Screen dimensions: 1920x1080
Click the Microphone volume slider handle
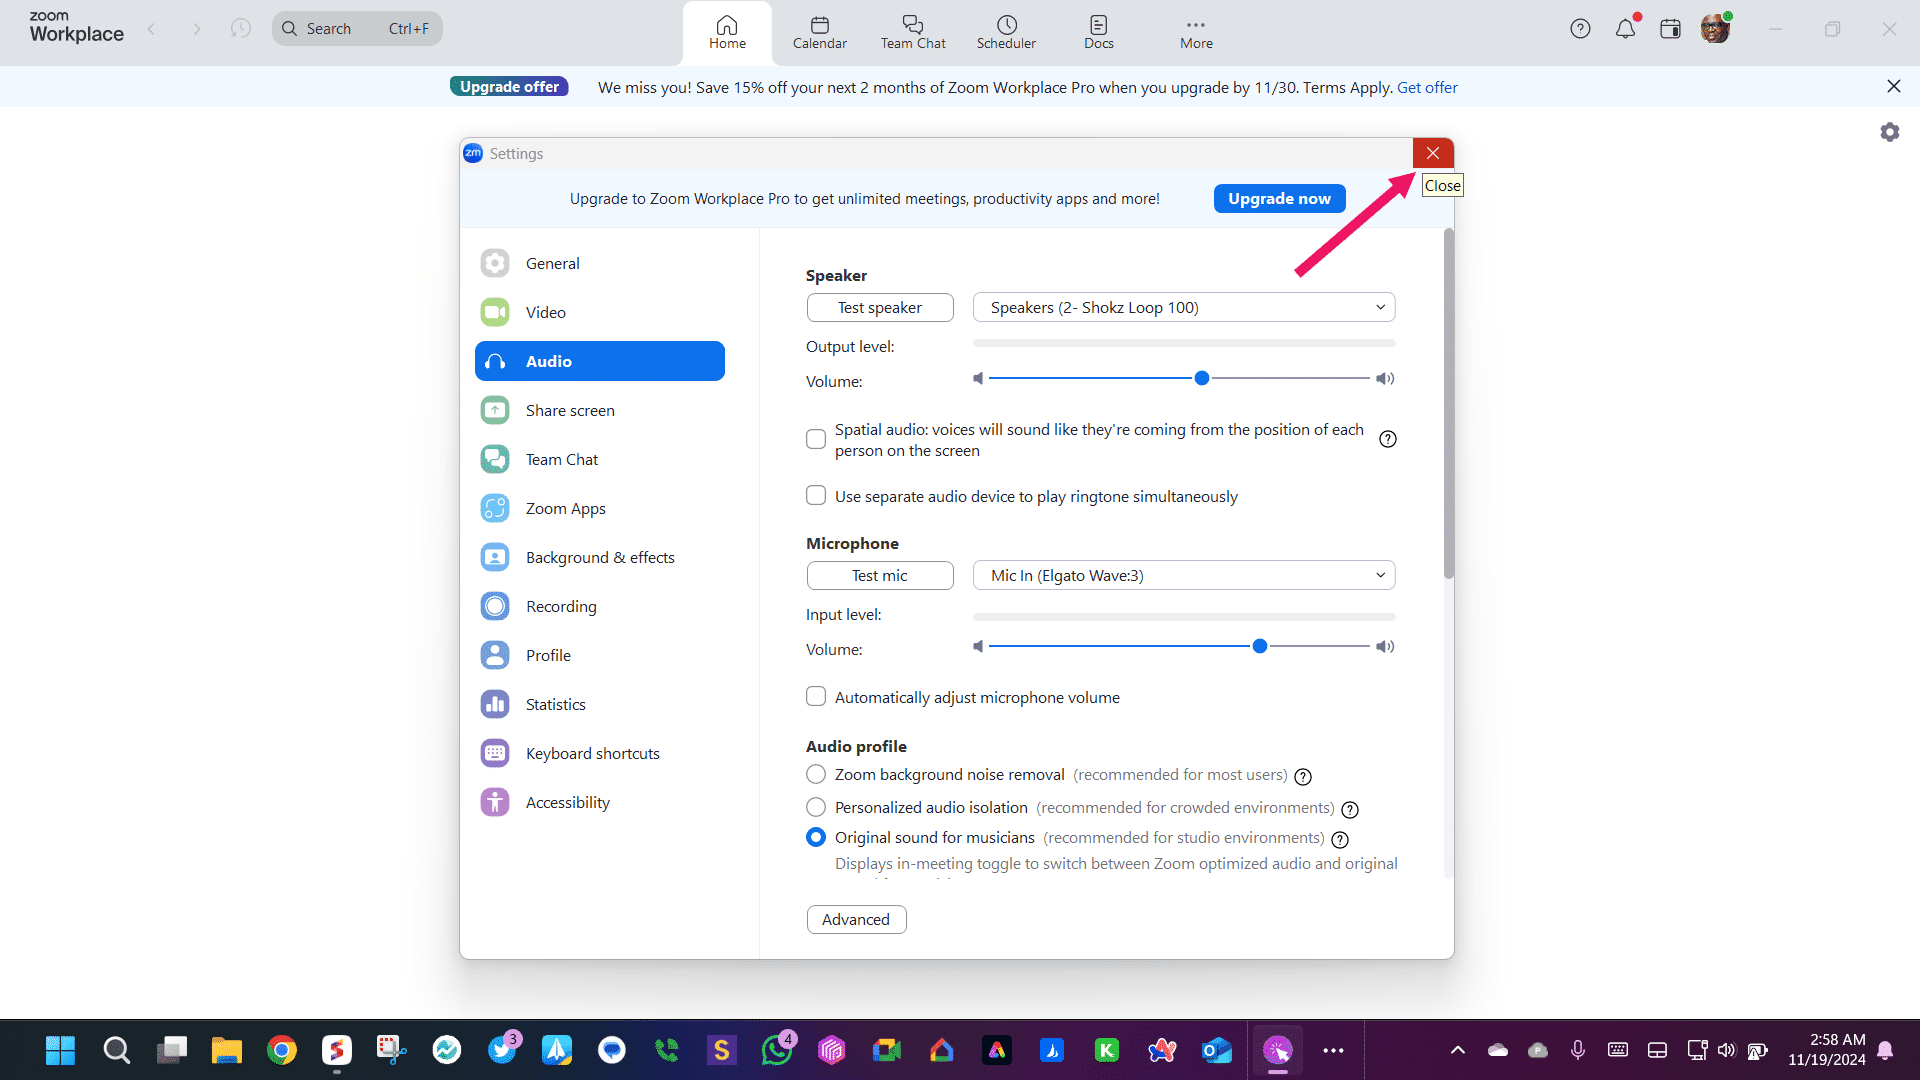pyautogui.click(x=1260, y=646)
